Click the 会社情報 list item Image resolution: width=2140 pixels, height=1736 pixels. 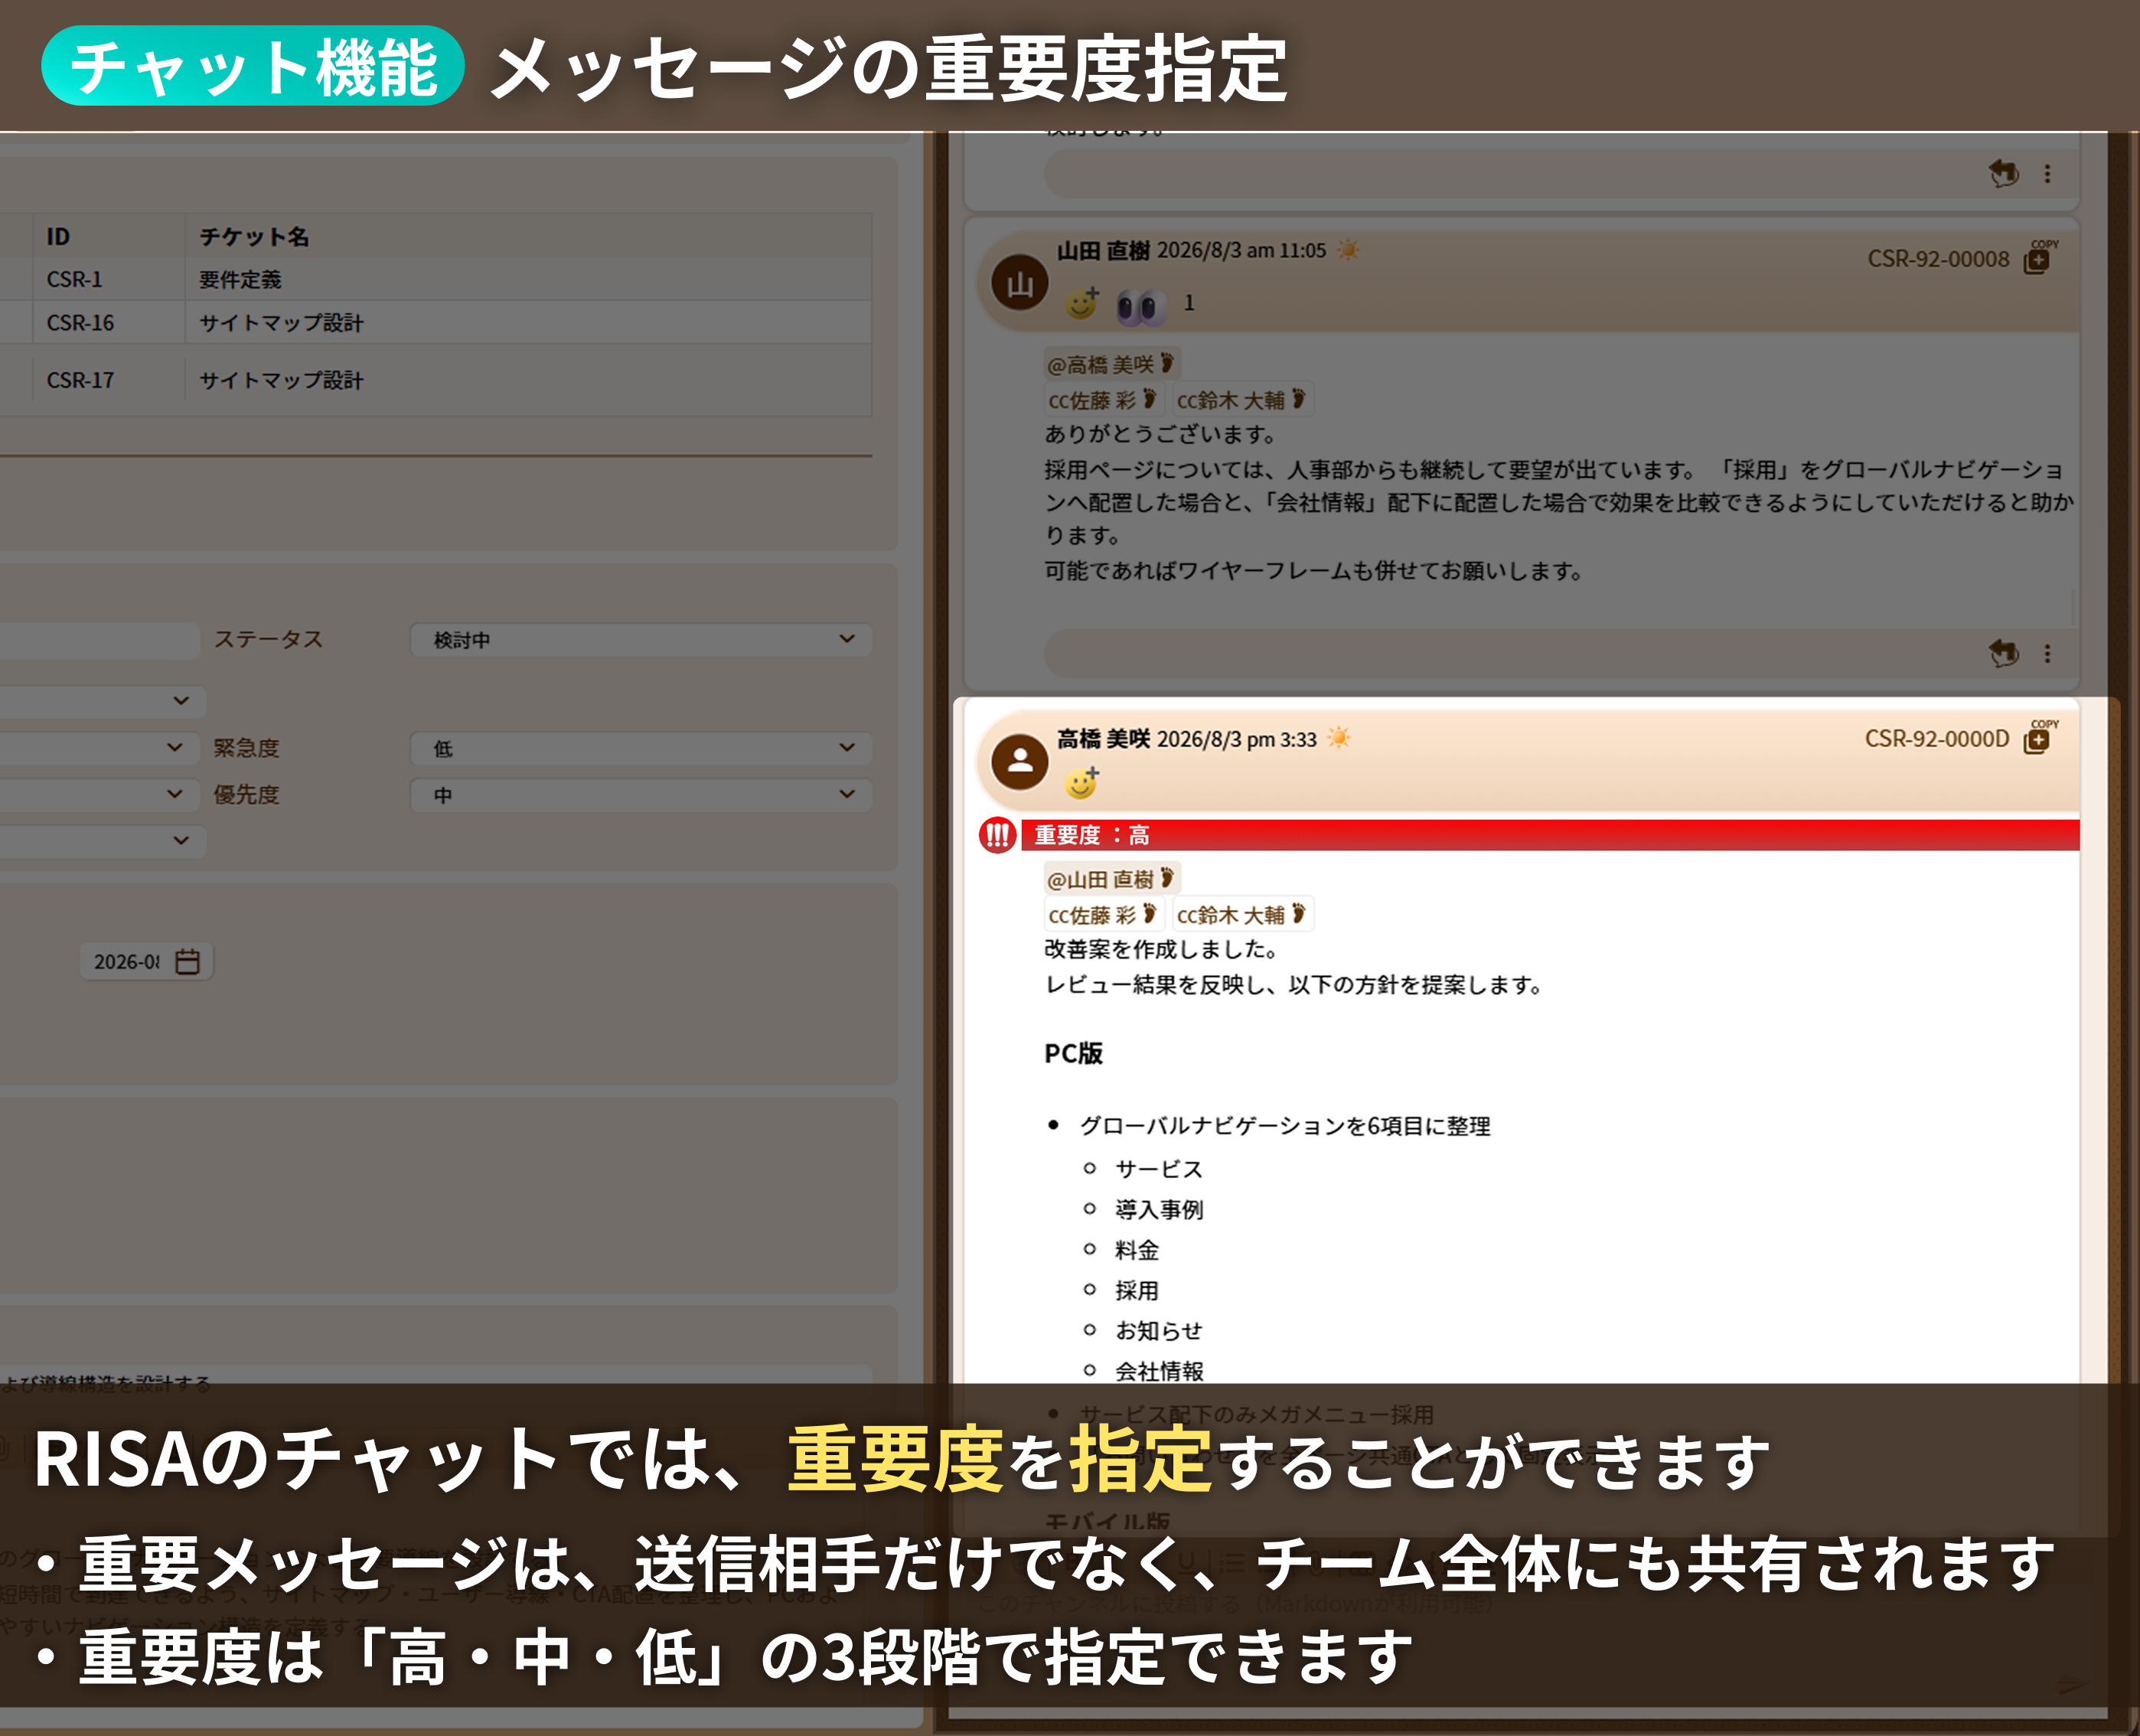coord(1159,1370)
